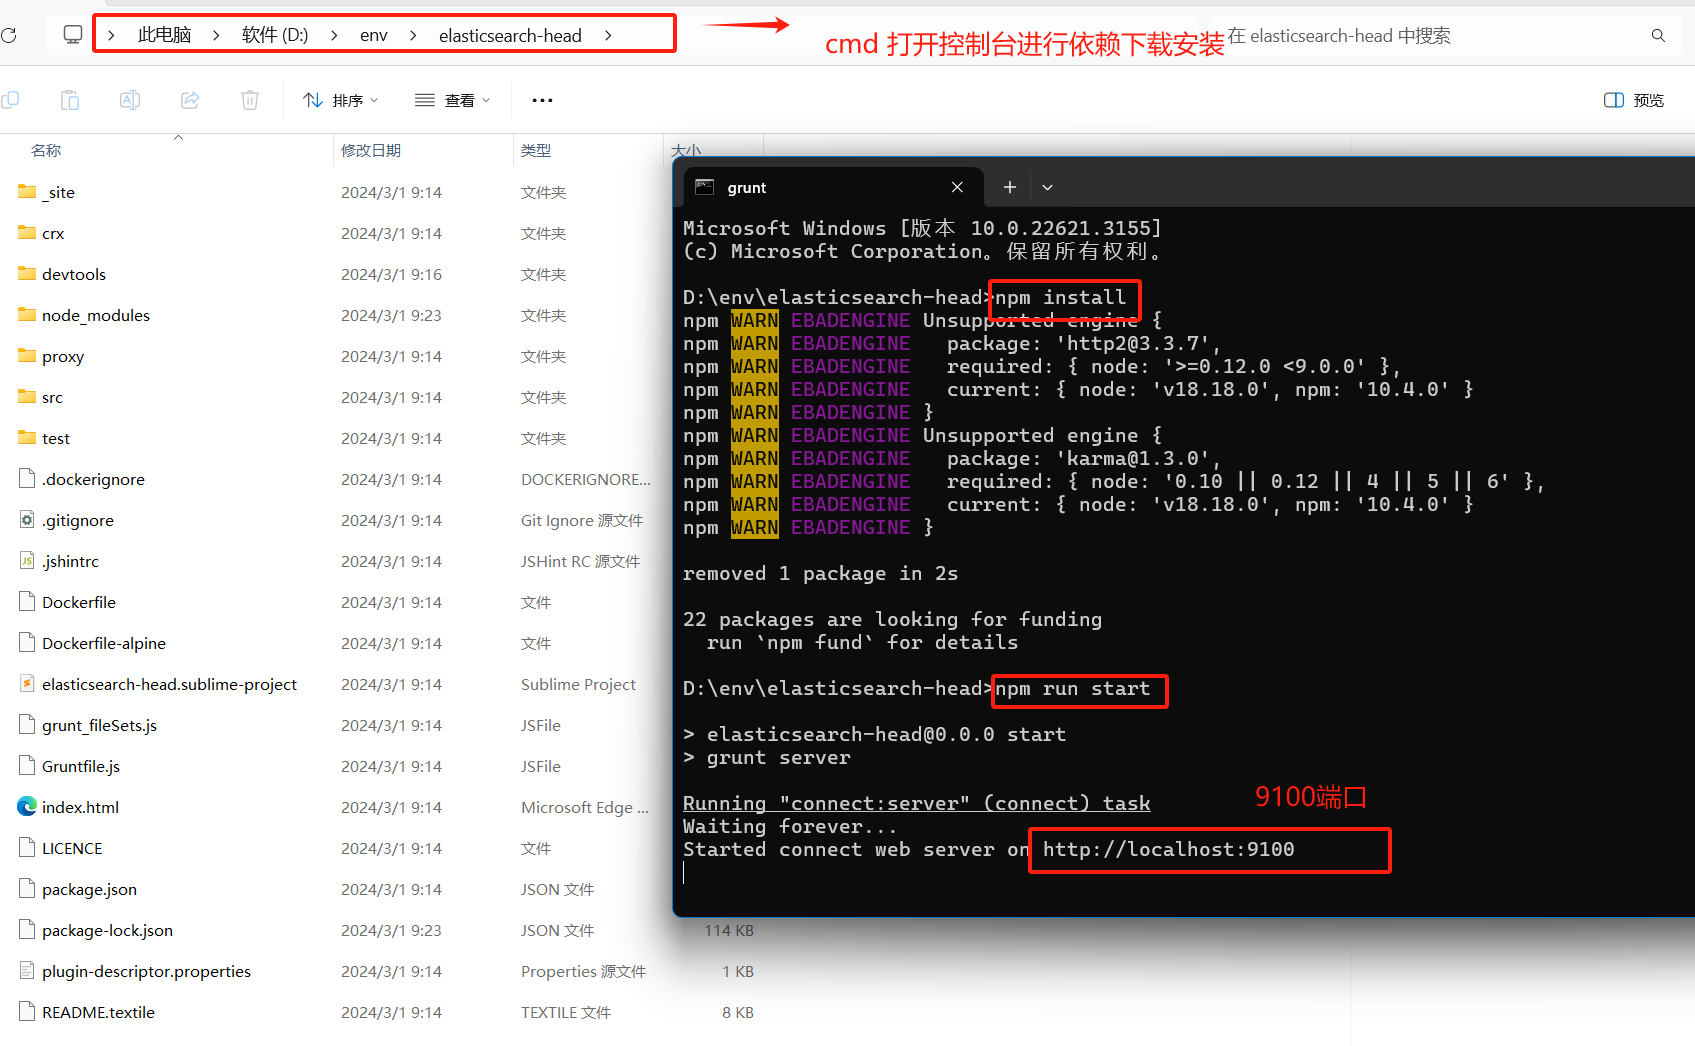The height and width of the screenshot is (1046, 1695).
Task: Click the Copy icon in the toolbar
Action: [13, 100]
